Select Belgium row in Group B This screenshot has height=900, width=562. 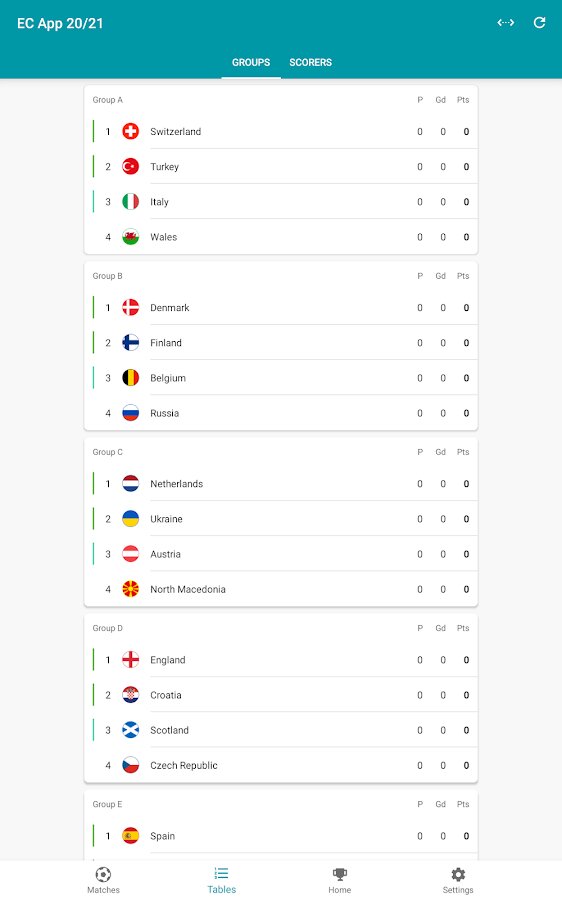point(281,378)
